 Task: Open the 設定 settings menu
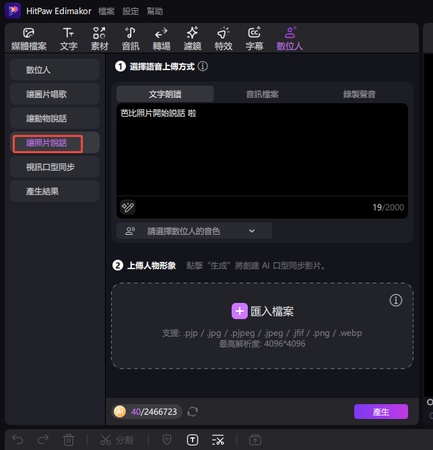[x=131, y=11]
